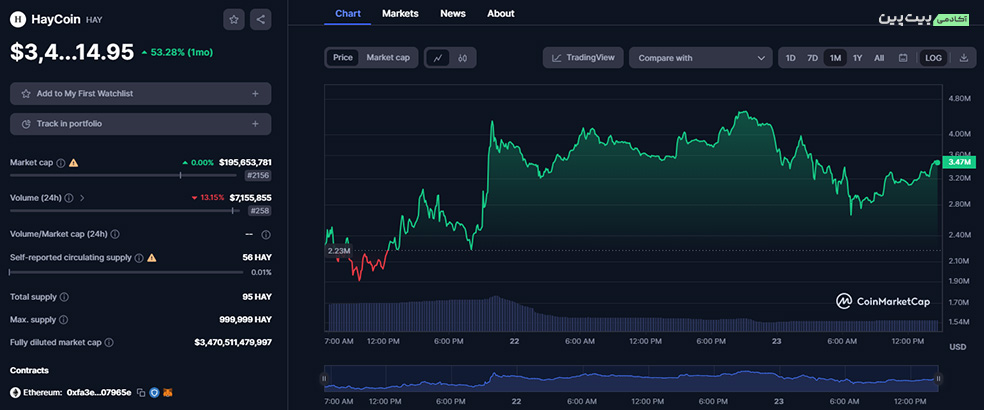
Task: Copy the Ethereum contract address
Action: [x=141, y=392]
